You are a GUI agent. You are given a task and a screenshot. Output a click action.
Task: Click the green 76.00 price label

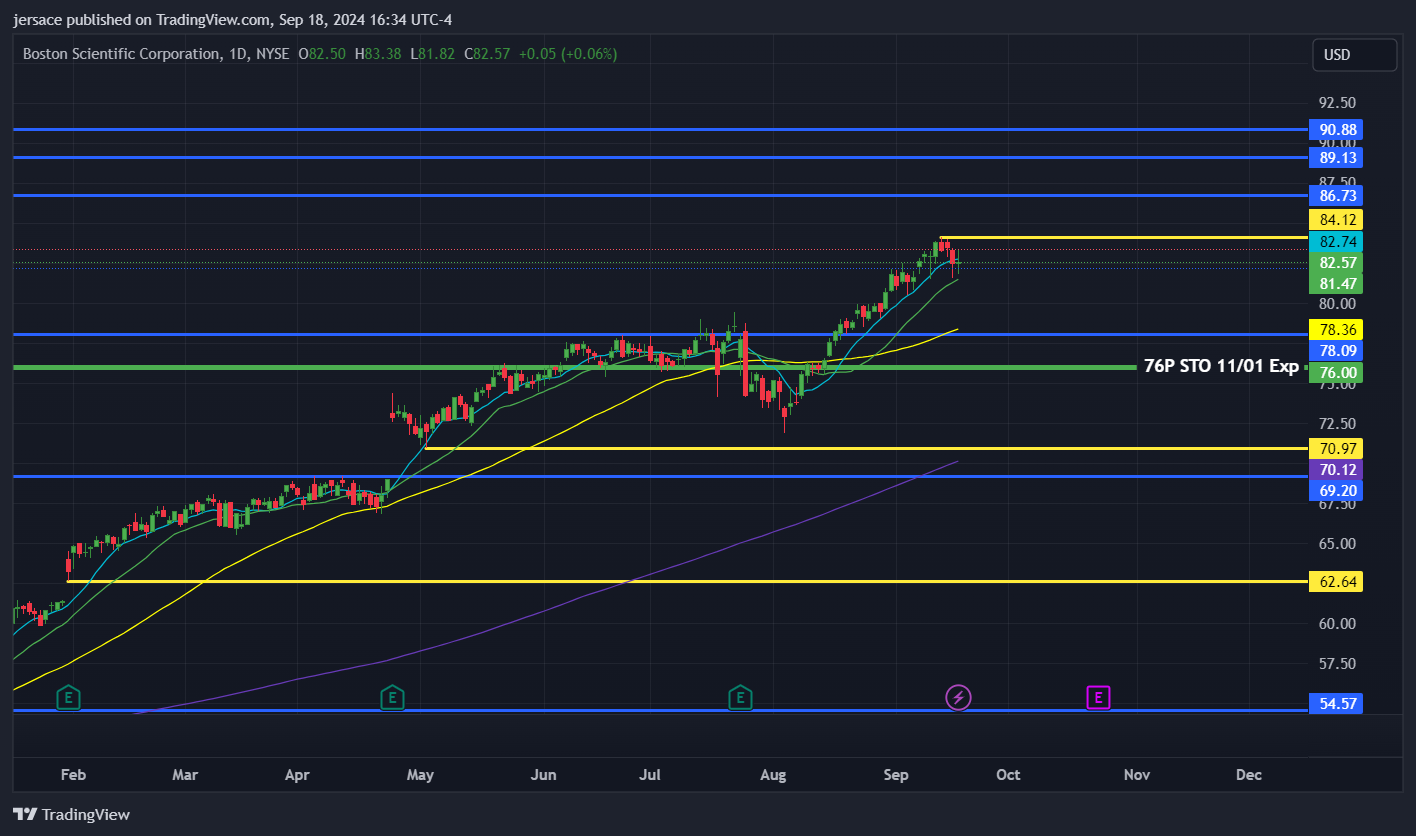[x=1337, y=372]
